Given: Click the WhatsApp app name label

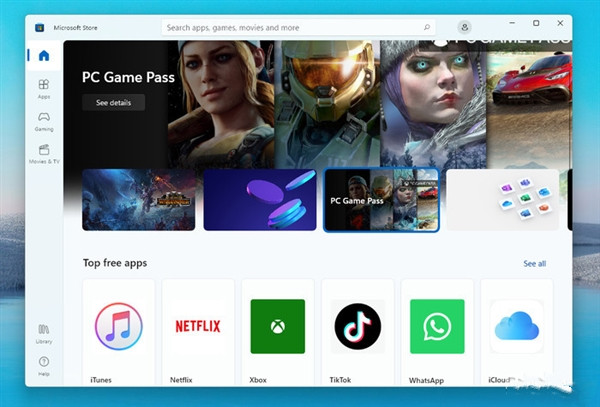Looking at the screenshot, I should coord(426,380).
